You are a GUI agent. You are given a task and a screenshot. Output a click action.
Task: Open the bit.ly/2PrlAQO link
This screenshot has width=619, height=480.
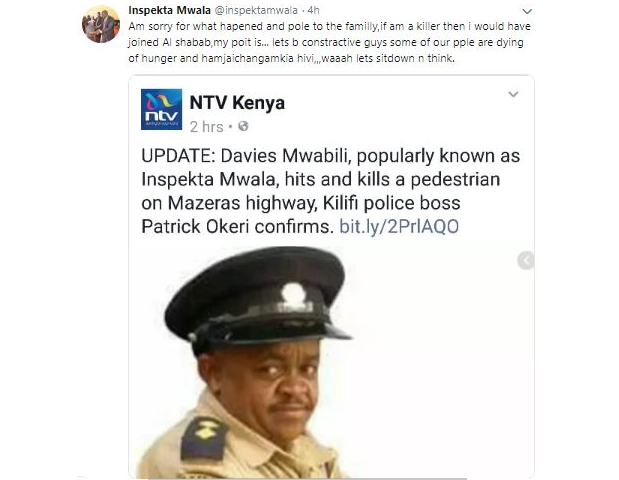point(399,227)
